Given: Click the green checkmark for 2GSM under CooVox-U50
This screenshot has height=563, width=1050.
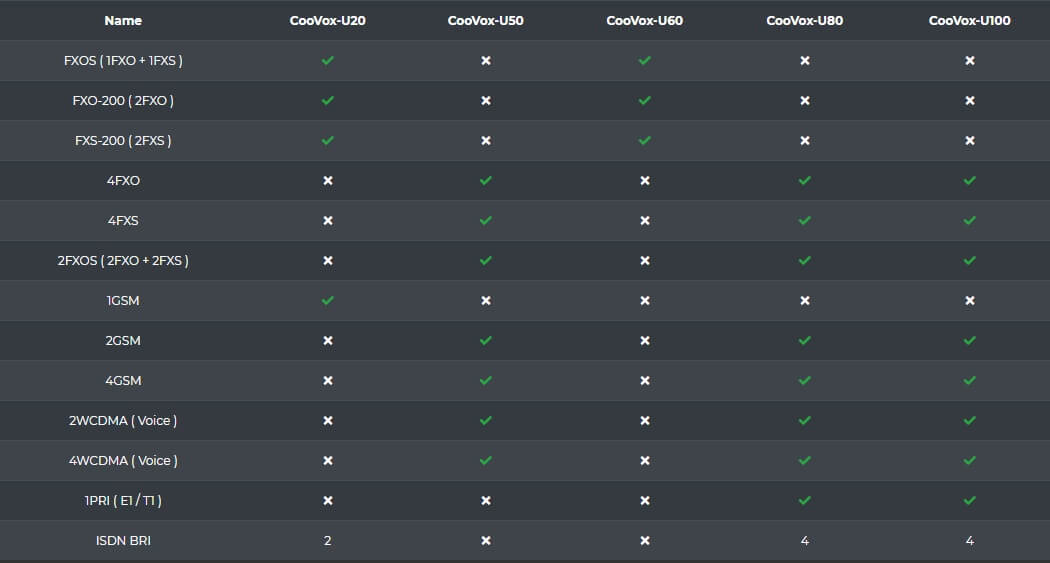Looking at the screenshot, I should point(486,341).
